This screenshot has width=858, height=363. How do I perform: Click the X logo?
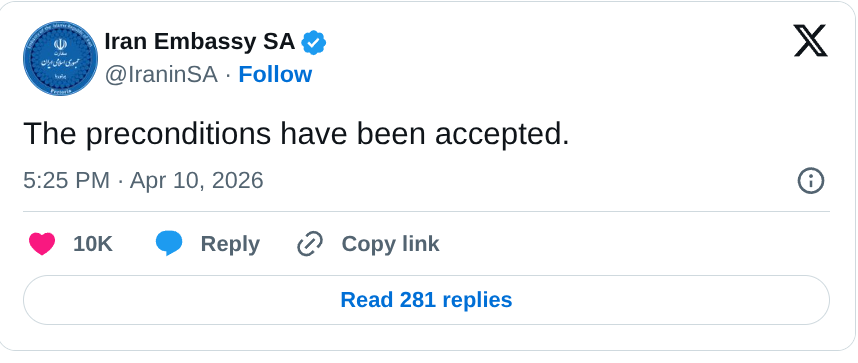(x=810, y=42)
